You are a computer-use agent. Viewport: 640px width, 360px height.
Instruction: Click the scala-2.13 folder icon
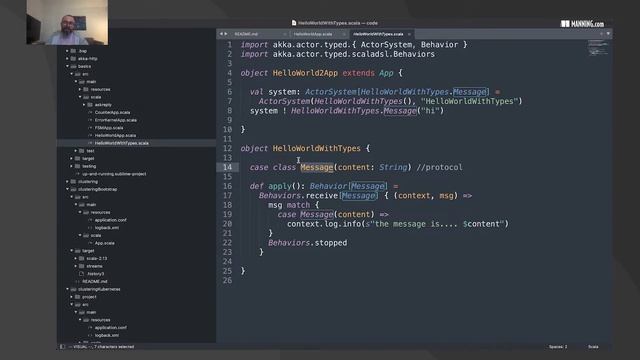pos(82,258)
